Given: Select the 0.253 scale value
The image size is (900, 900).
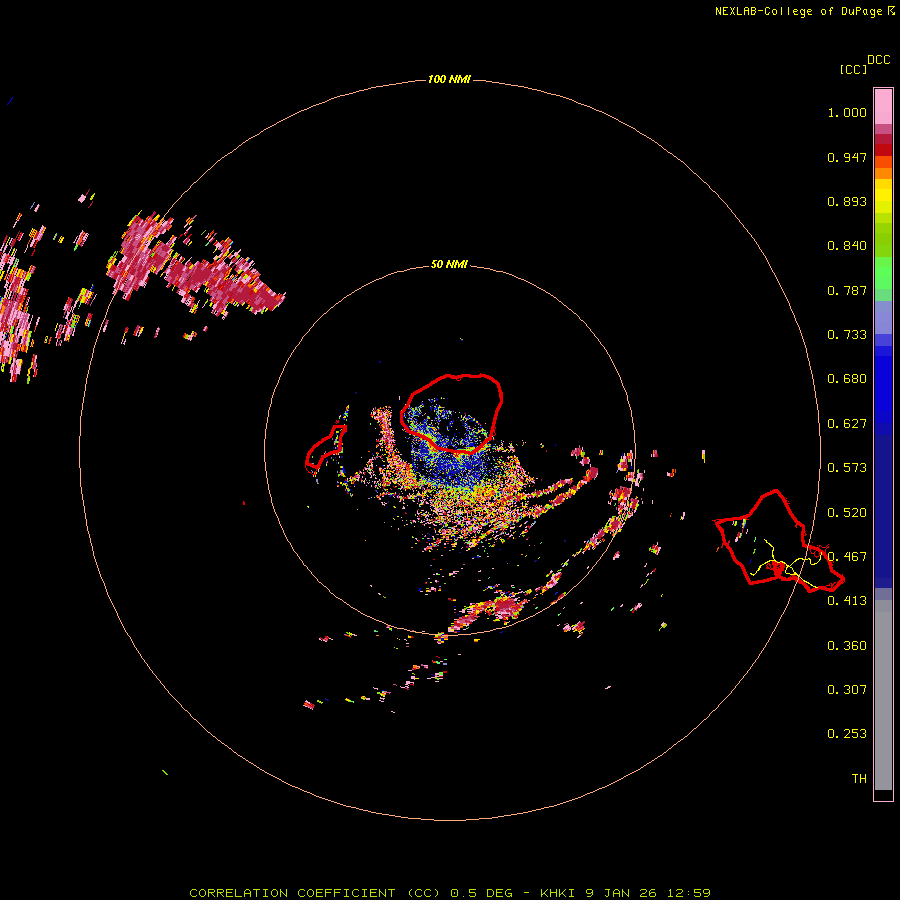Looking at the screenshot, I should (x=847, y=734).
